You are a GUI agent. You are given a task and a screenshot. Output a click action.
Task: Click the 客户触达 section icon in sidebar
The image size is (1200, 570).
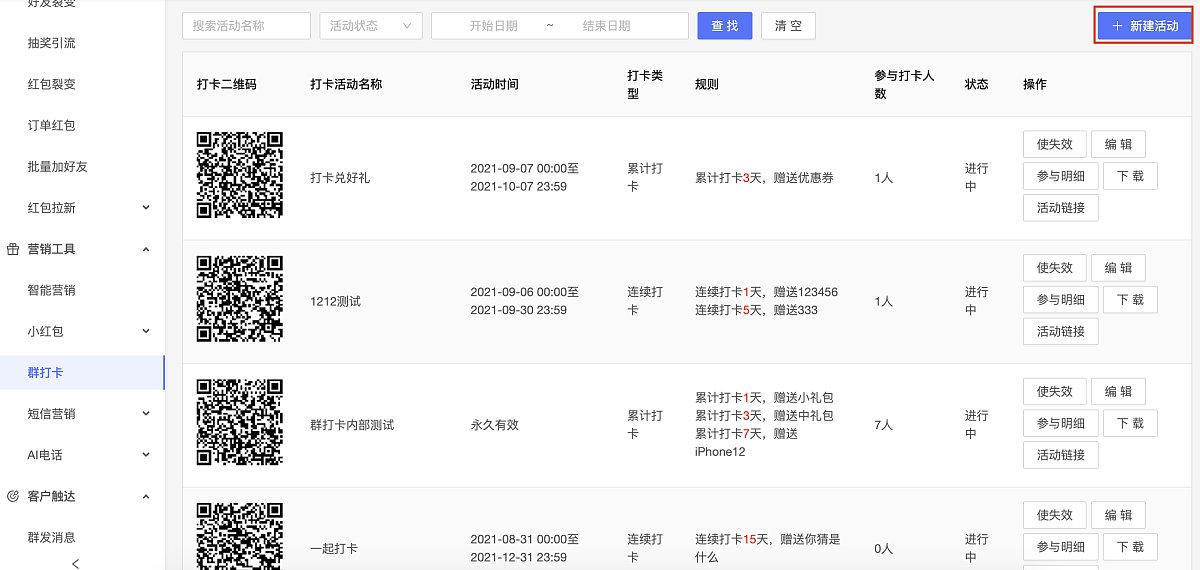point(13,496)
